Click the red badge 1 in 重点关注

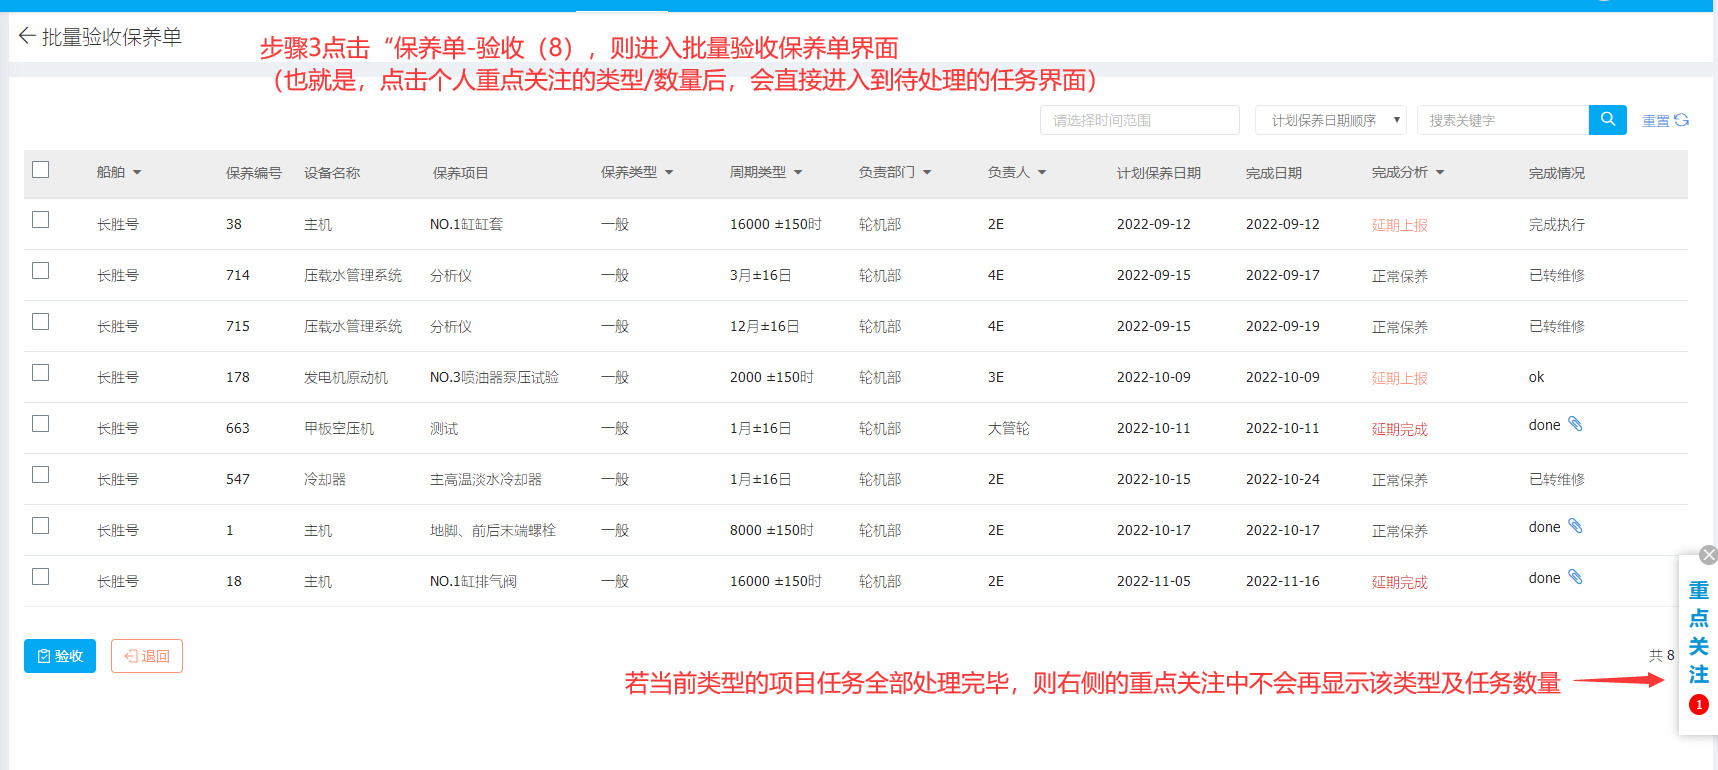click(x=1698, y=705)
